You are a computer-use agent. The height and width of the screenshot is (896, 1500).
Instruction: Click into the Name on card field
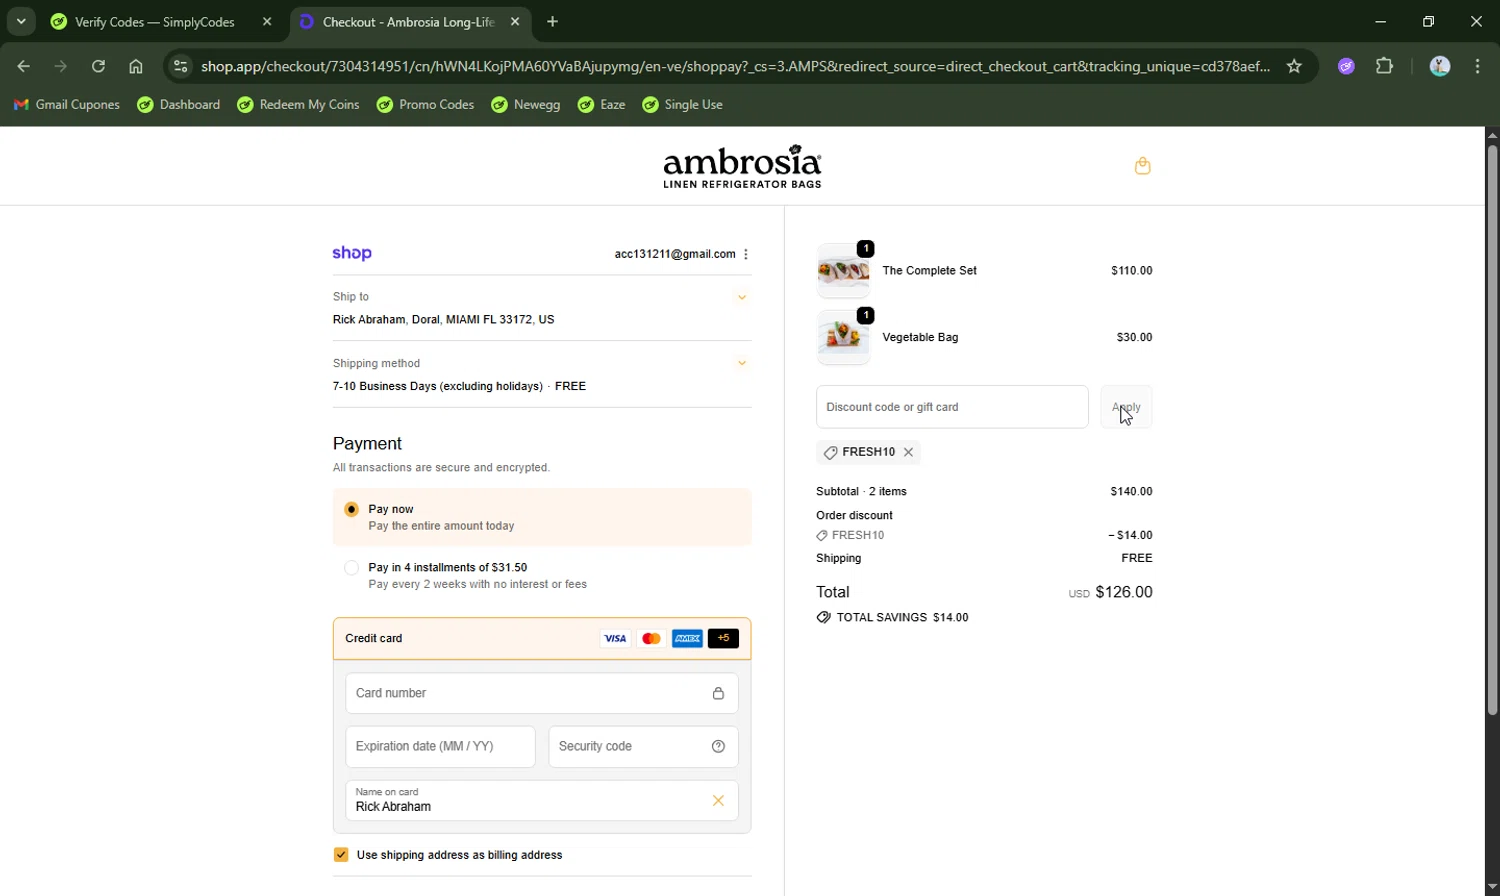click(542, 800)
